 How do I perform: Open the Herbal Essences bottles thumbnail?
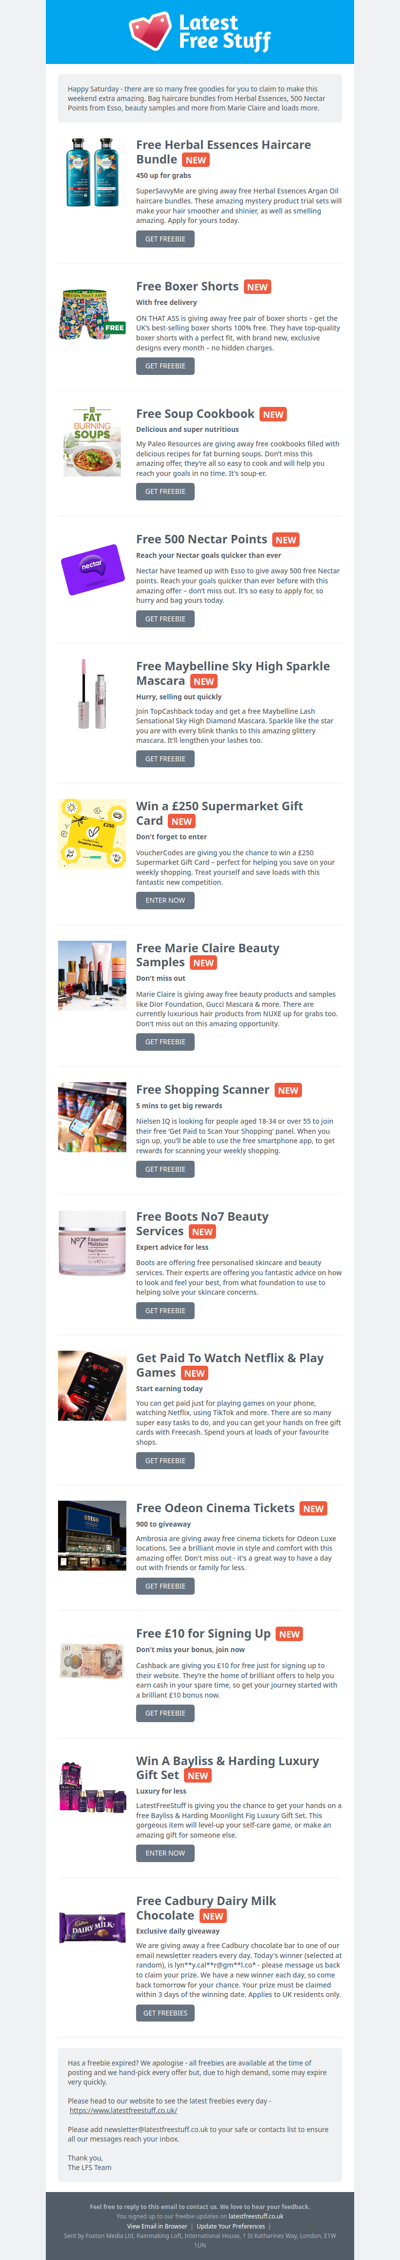[92, 172]
